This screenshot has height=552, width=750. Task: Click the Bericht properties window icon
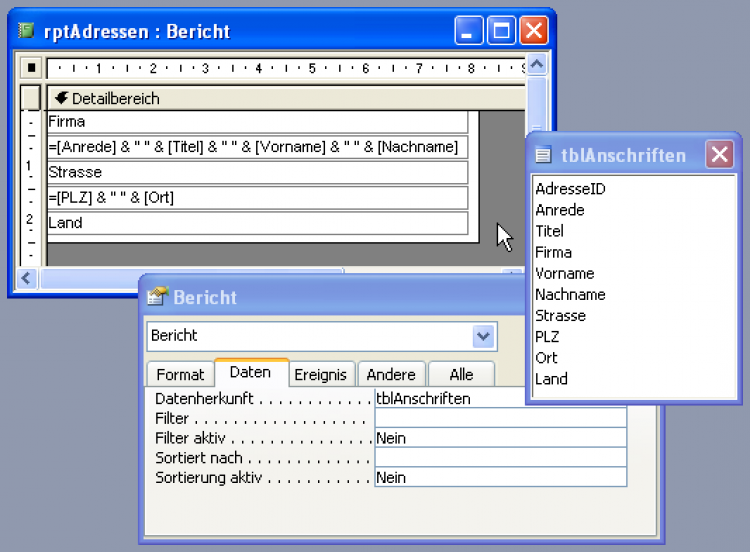156,297
